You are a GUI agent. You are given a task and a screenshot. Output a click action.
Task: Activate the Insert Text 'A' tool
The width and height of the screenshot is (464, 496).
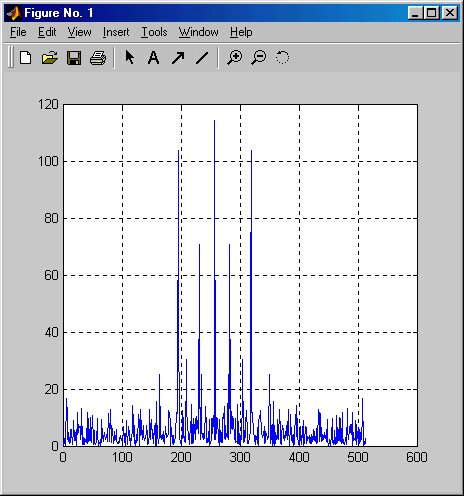(x=153, y=58)
